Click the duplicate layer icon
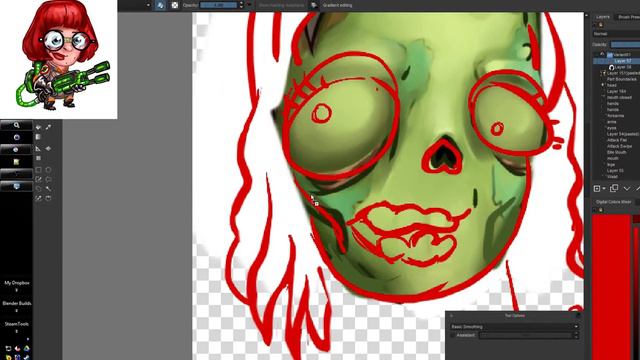The height and width of the screenshot is (360, 640). pyautogui.click(x=613, y=188)
